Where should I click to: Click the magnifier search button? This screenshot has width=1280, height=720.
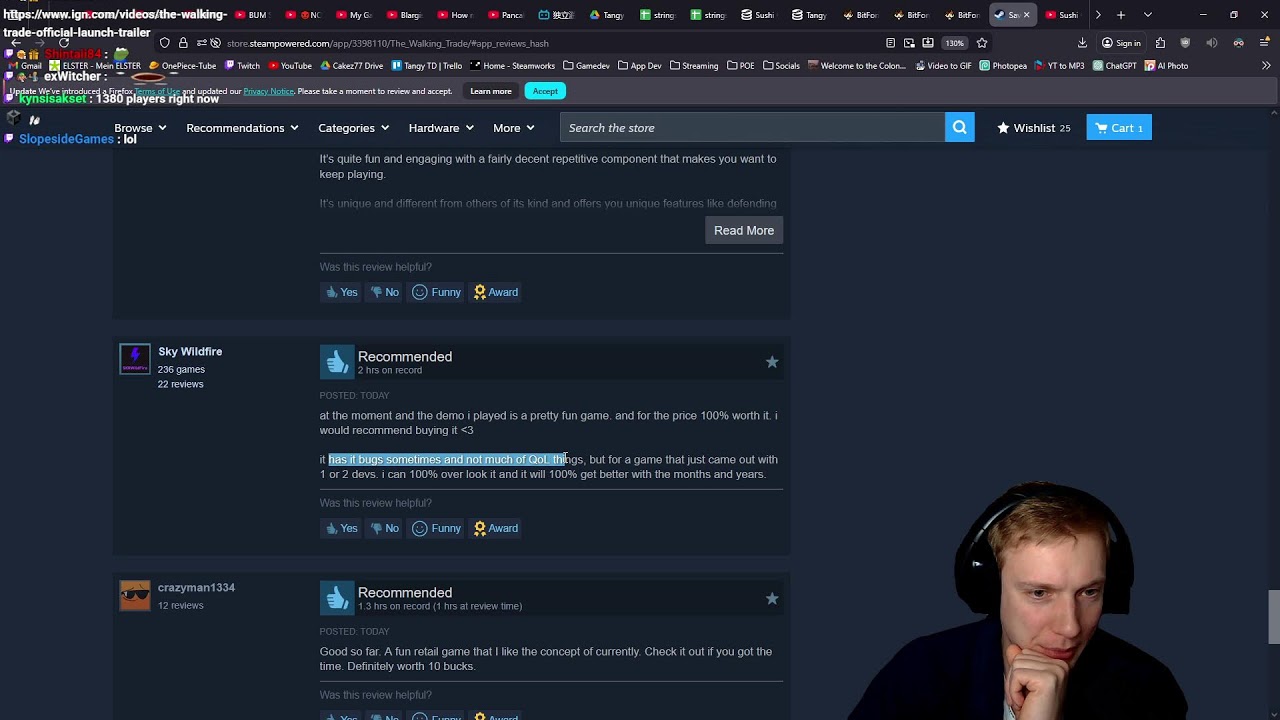pos(959,127)
